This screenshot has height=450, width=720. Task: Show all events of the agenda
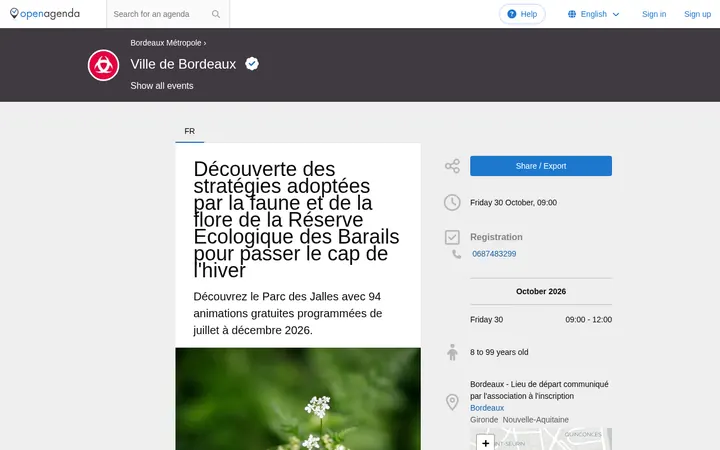[162, 86]
